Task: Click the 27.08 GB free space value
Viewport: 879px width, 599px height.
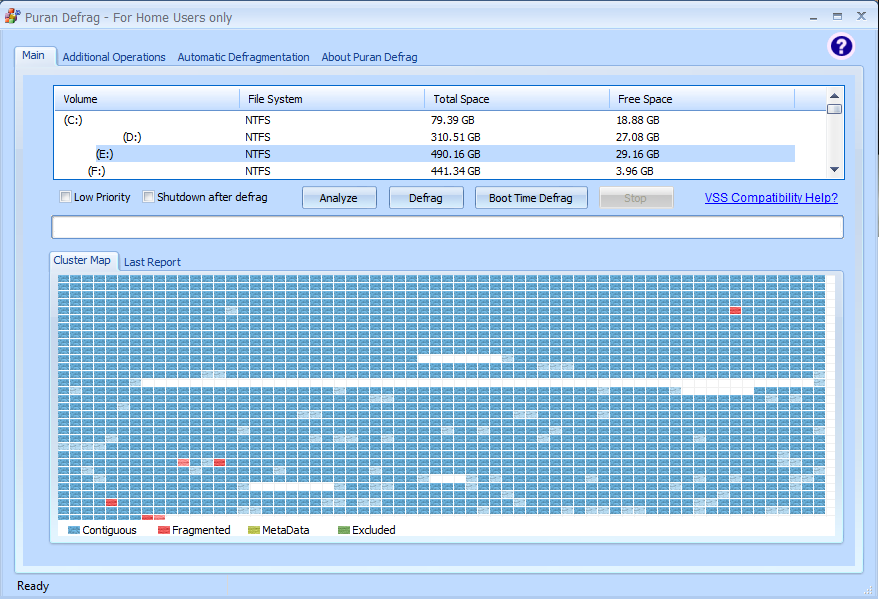Action: pyautogui.click(x=638, y=137)
